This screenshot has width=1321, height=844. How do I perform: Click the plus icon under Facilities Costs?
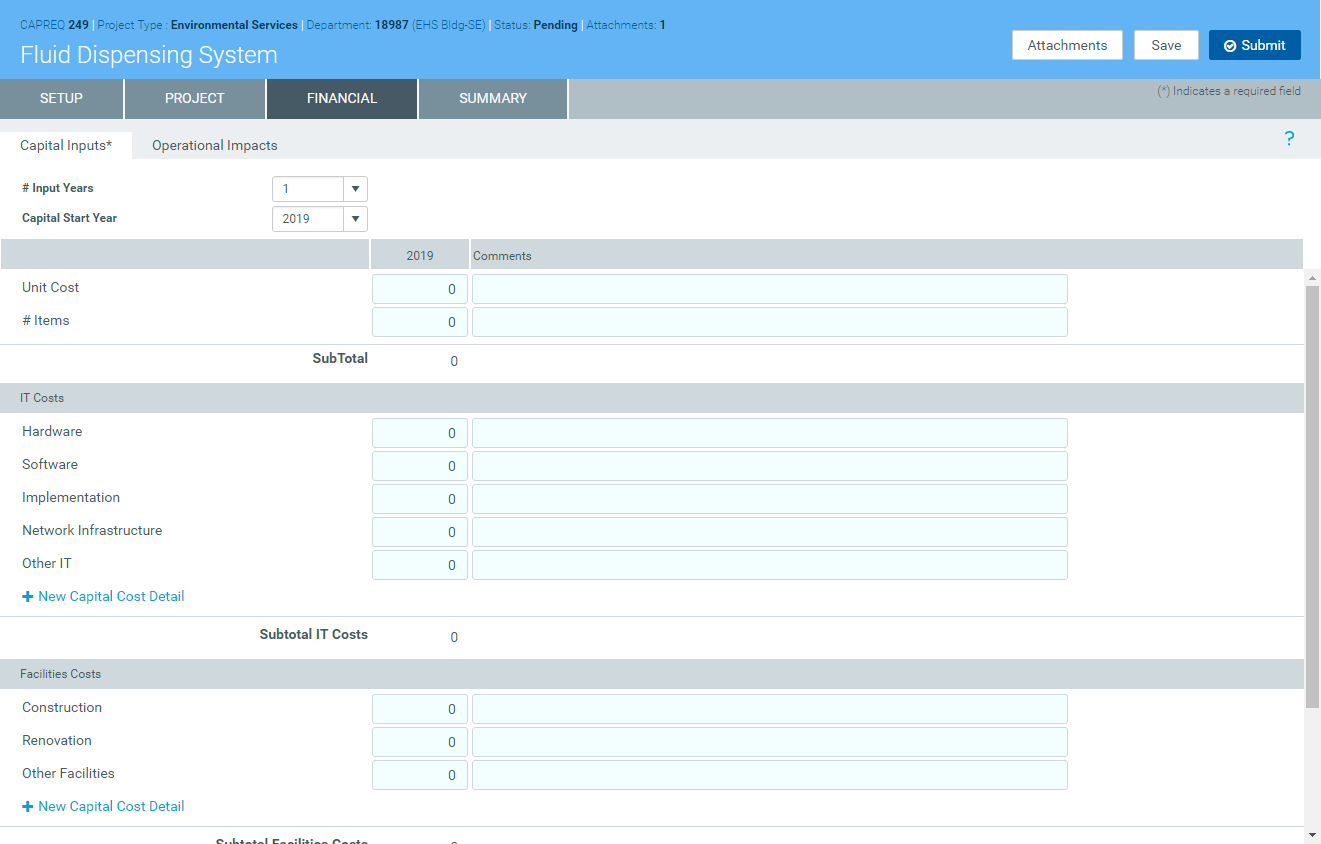click(28, 807)
